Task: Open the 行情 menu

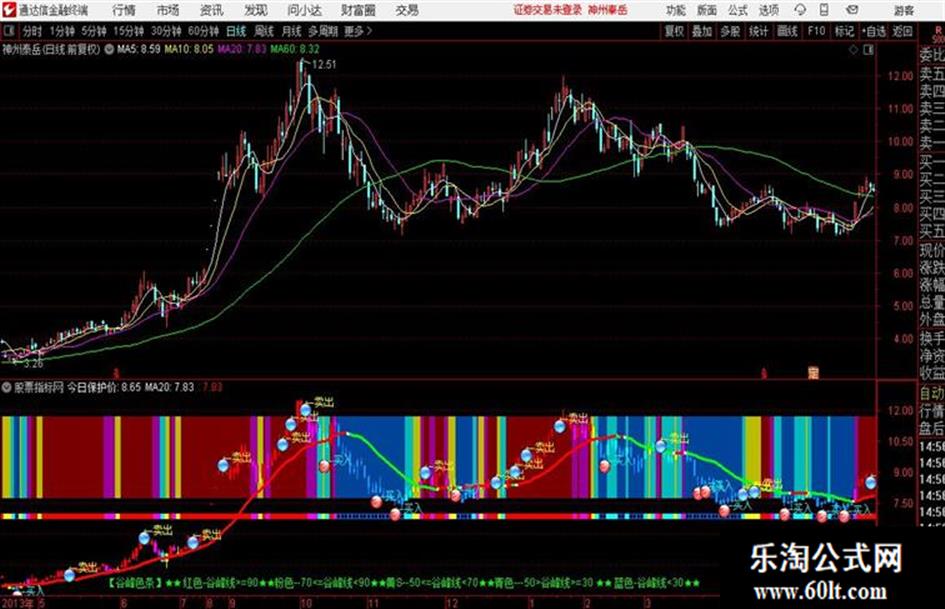Action: 124,10
